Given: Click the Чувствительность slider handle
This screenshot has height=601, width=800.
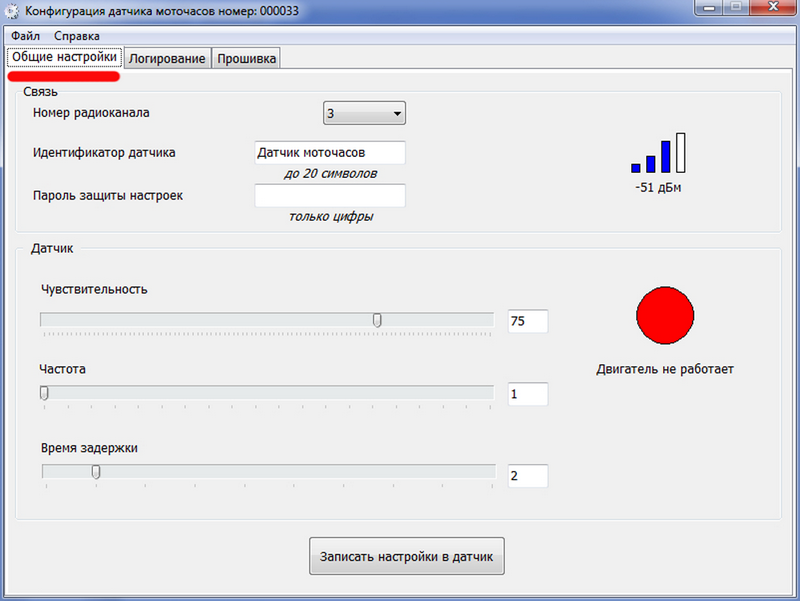Looking at the screenshot, I should pos(377,320).
